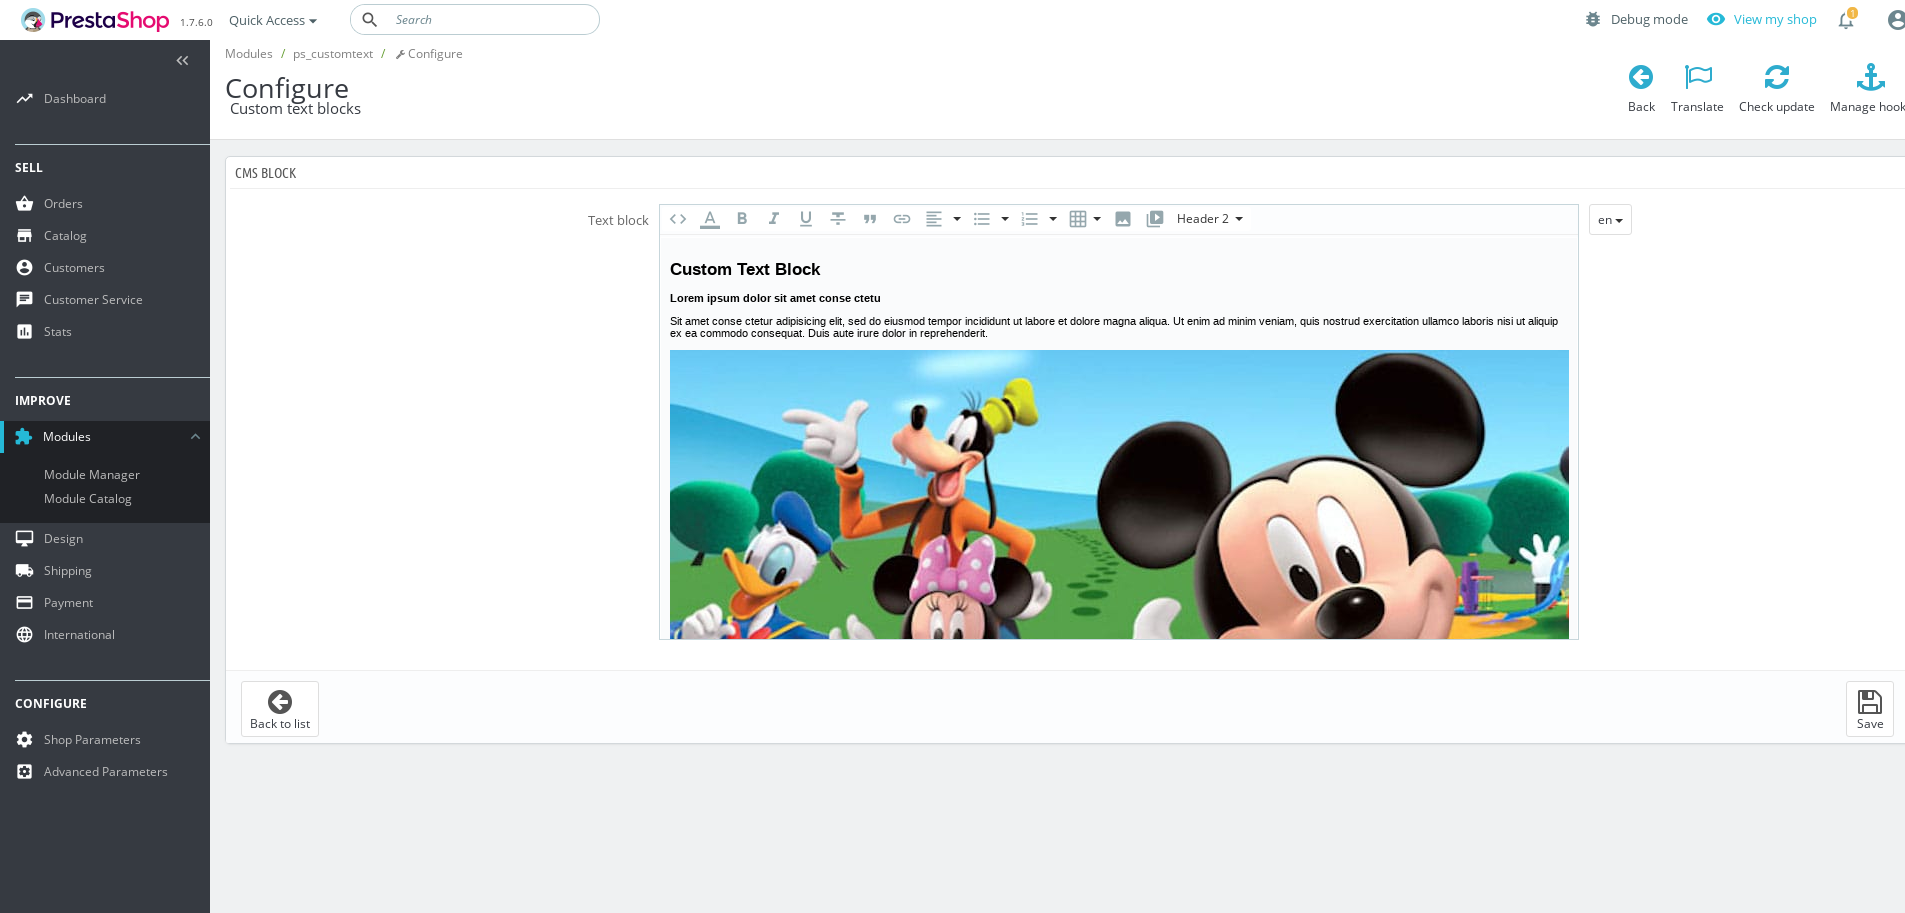
Task: Open the Shipping section
Action: [x=68, y=571]
